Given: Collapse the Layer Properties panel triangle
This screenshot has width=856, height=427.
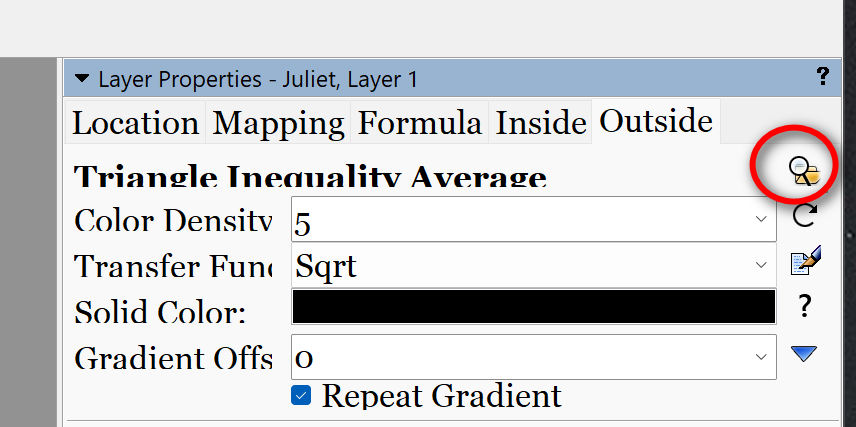Looking at the screenshot, I should pyautogui.click(x=82, y=79).
